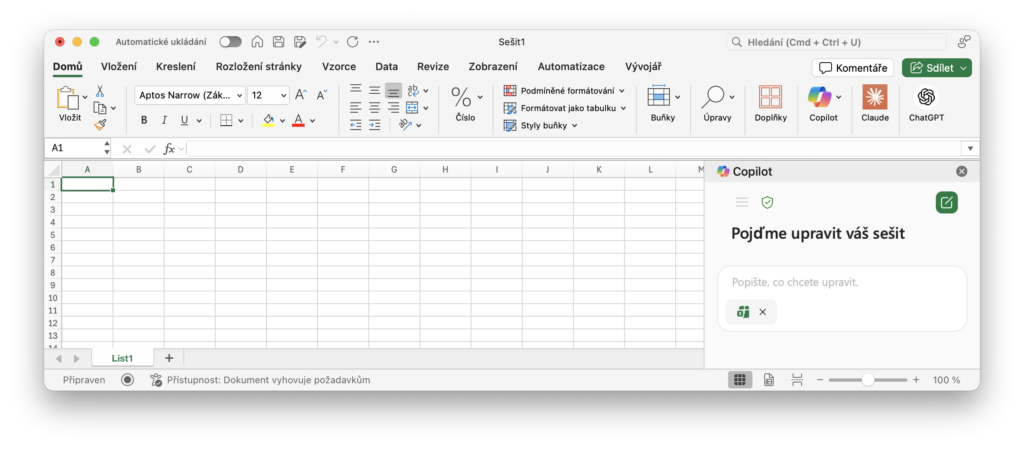Toggle bottom vertical alignment button

click(392, 90)
